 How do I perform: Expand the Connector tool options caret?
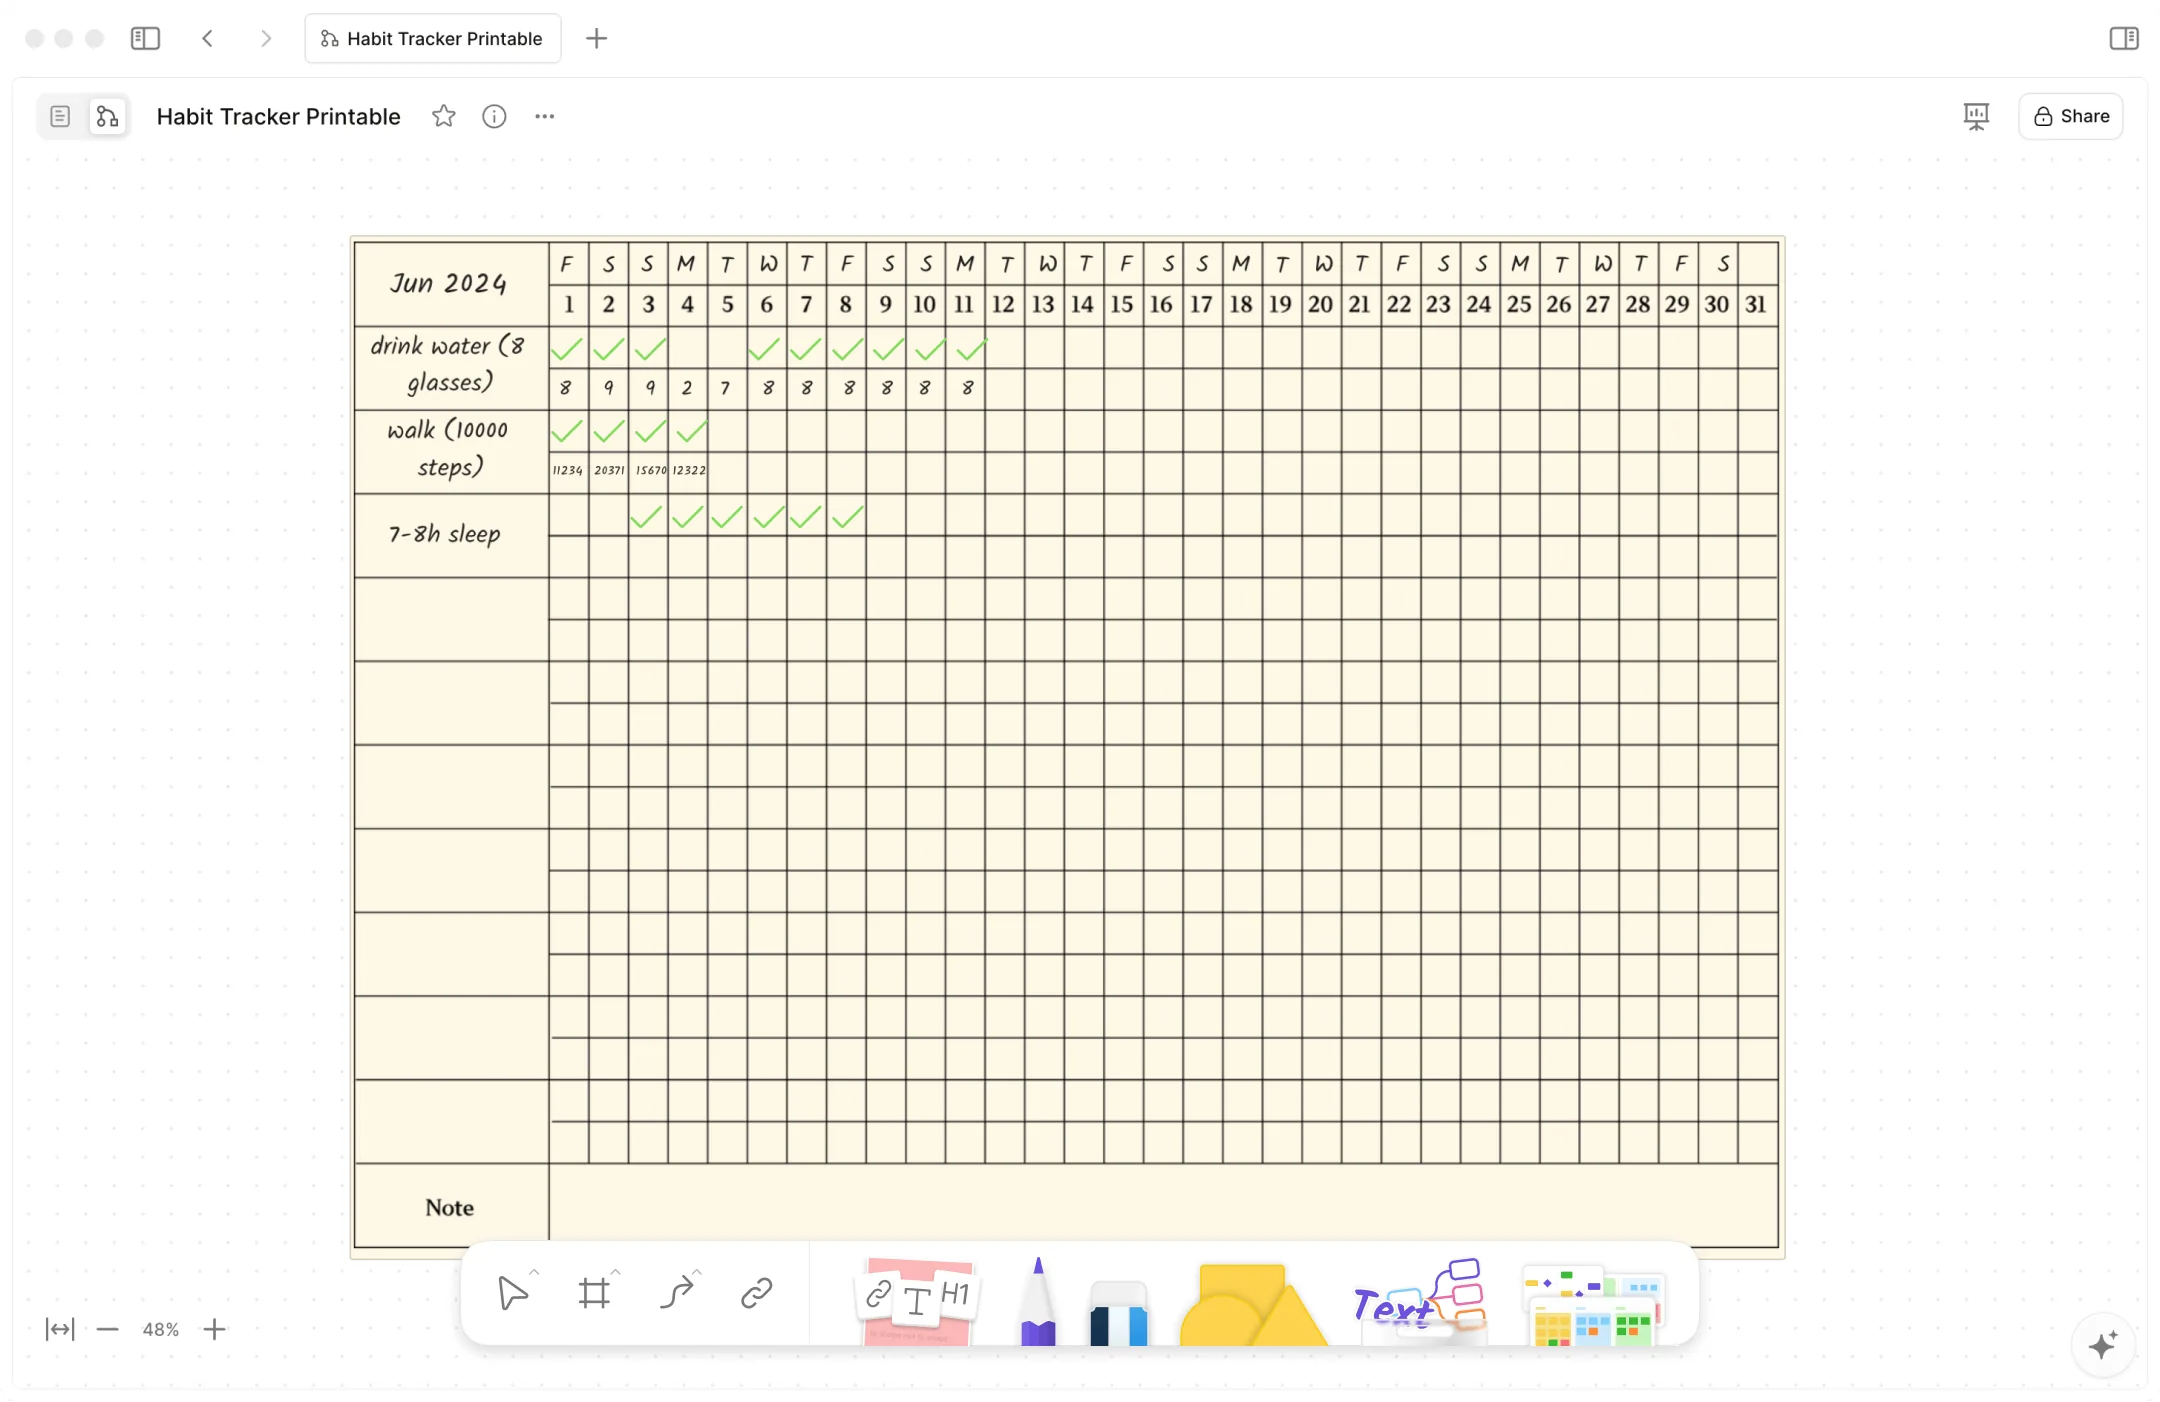coord(697,1272)
